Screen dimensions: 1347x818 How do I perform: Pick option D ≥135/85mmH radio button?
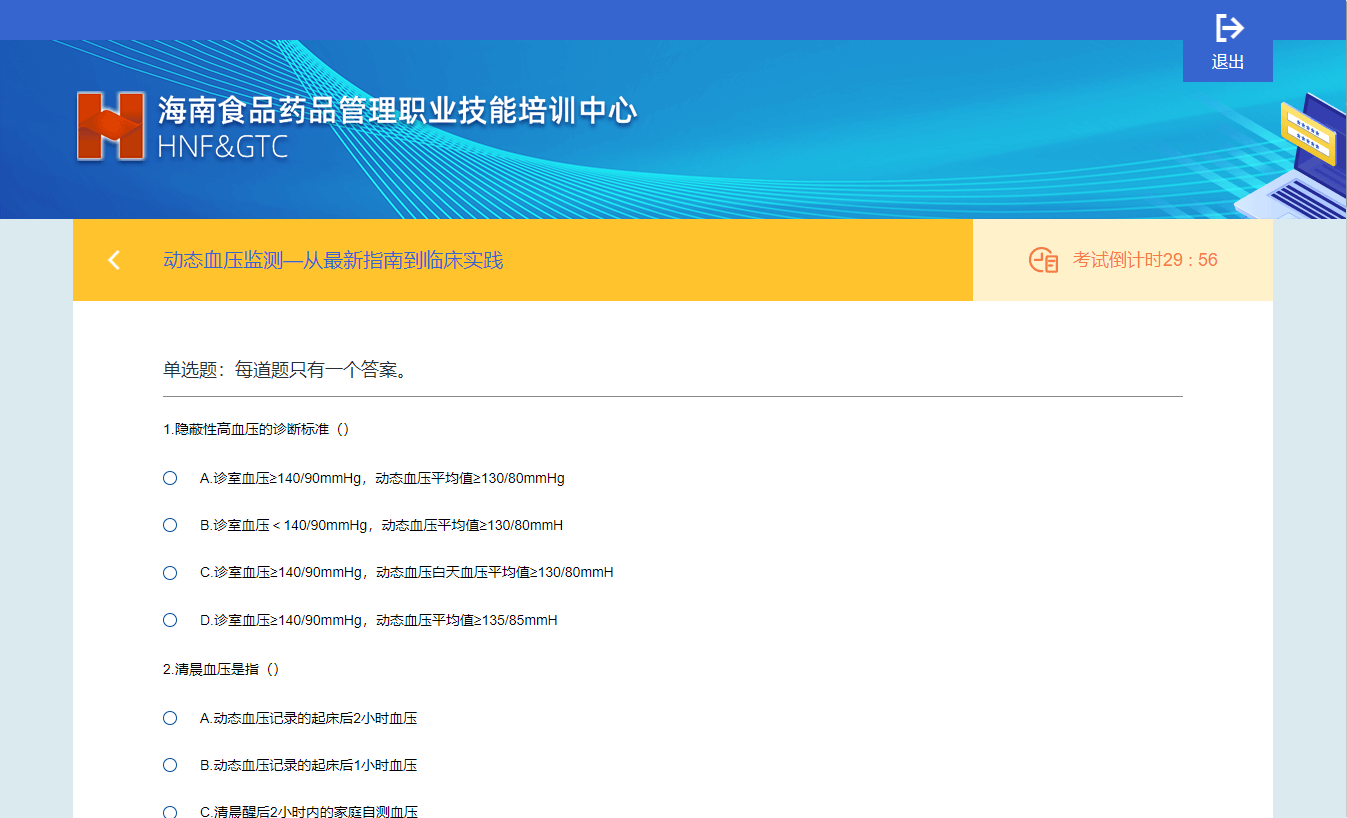[170, 620]
